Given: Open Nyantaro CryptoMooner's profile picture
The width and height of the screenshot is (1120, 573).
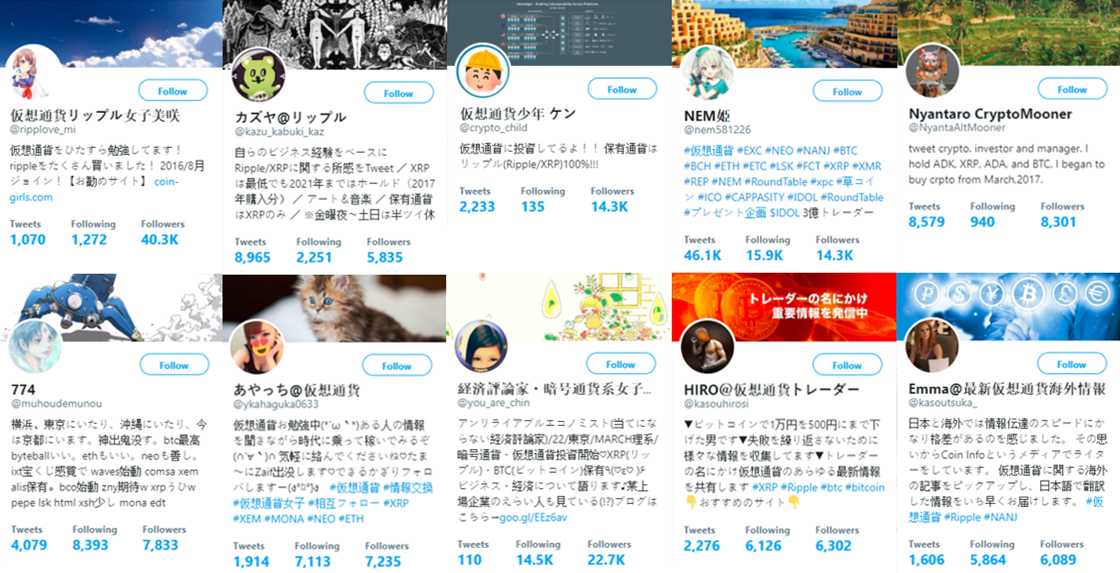Looking at the screenshot, I should tap(932, 71).
